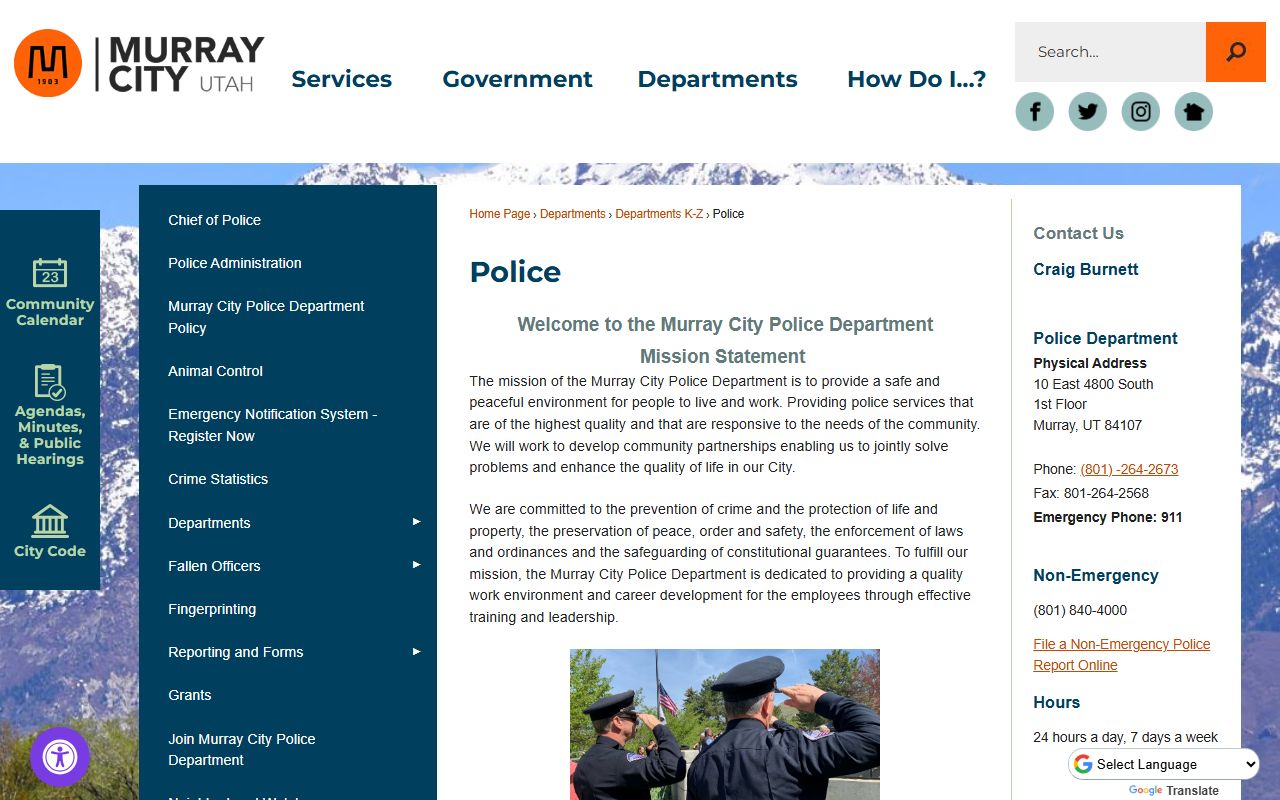
Task: Expand the Fallen Officers submenu arrow
Action: coord(417,565)
